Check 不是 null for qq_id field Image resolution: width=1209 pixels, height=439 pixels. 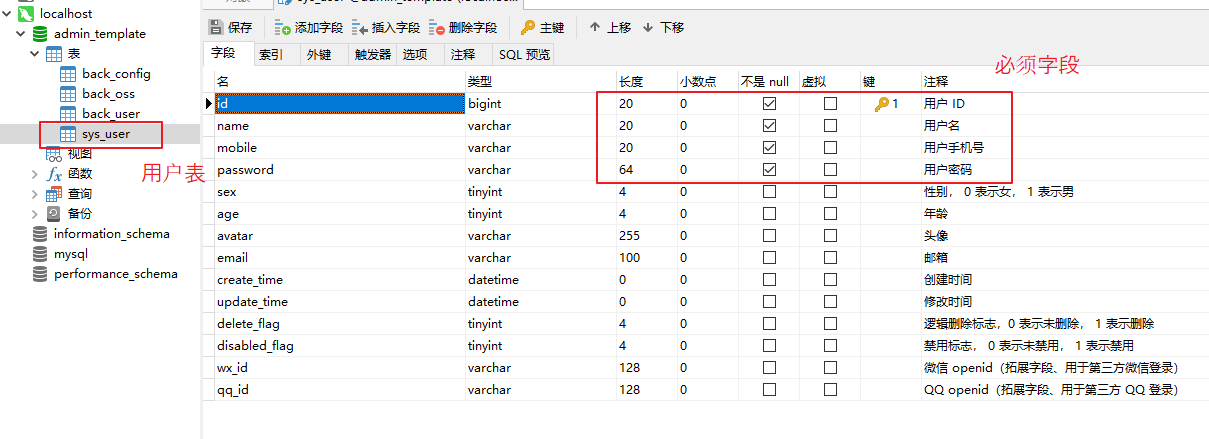[769, 390]
